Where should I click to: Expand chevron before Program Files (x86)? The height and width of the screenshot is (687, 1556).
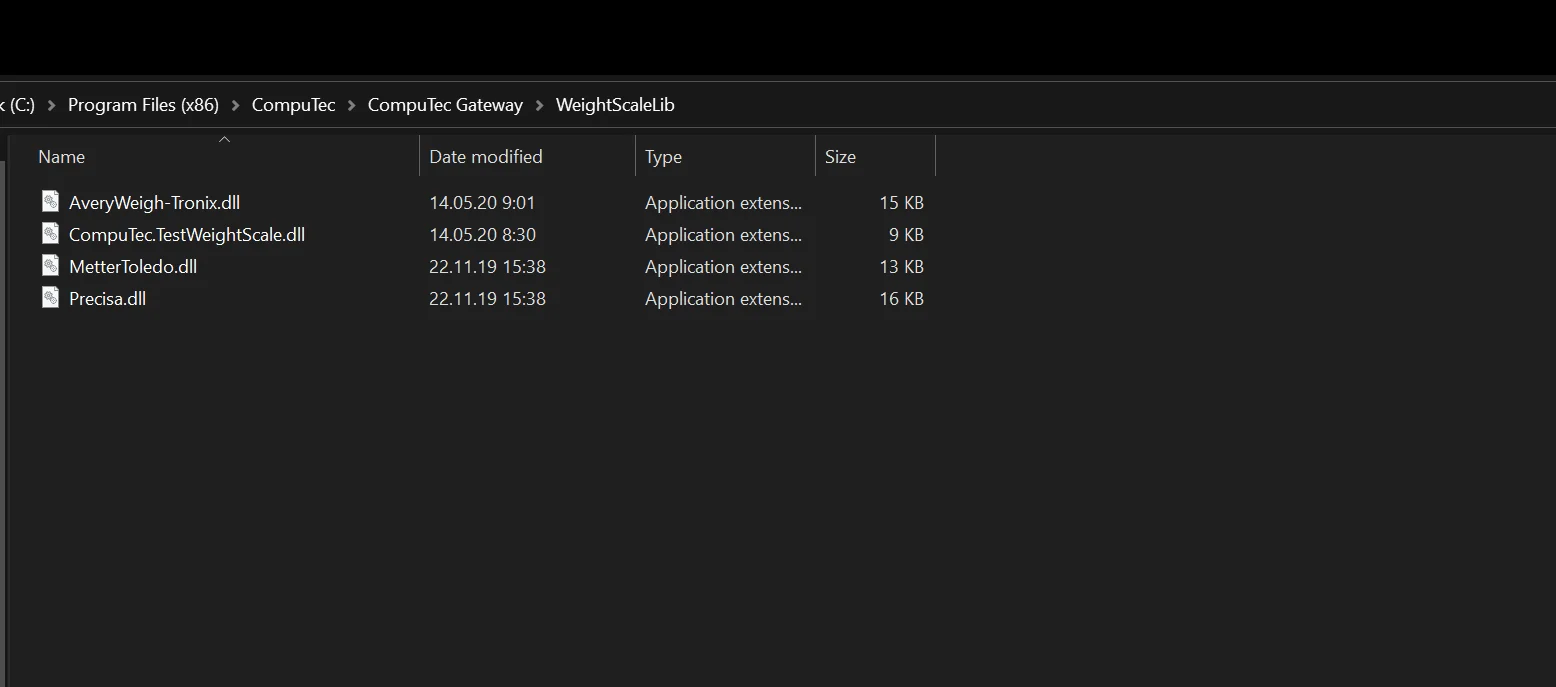[x=52, y=105]
